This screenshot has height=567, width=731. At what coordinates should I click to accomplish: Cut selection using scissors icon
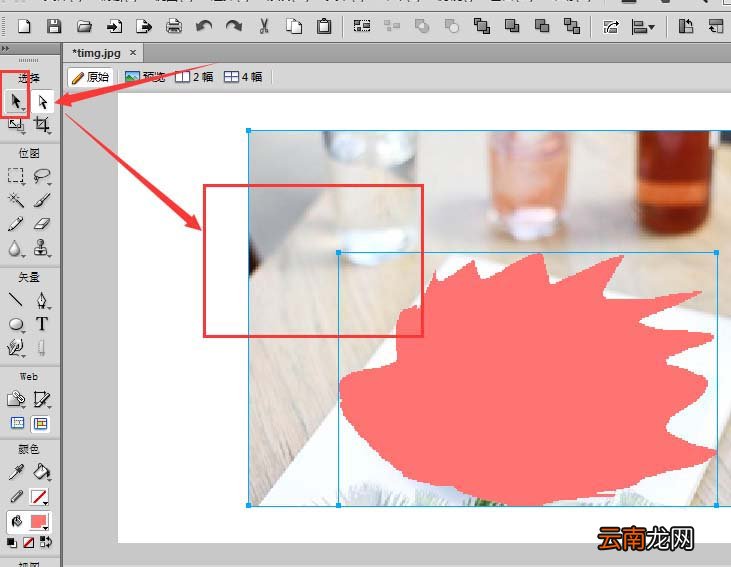point(264,26)
